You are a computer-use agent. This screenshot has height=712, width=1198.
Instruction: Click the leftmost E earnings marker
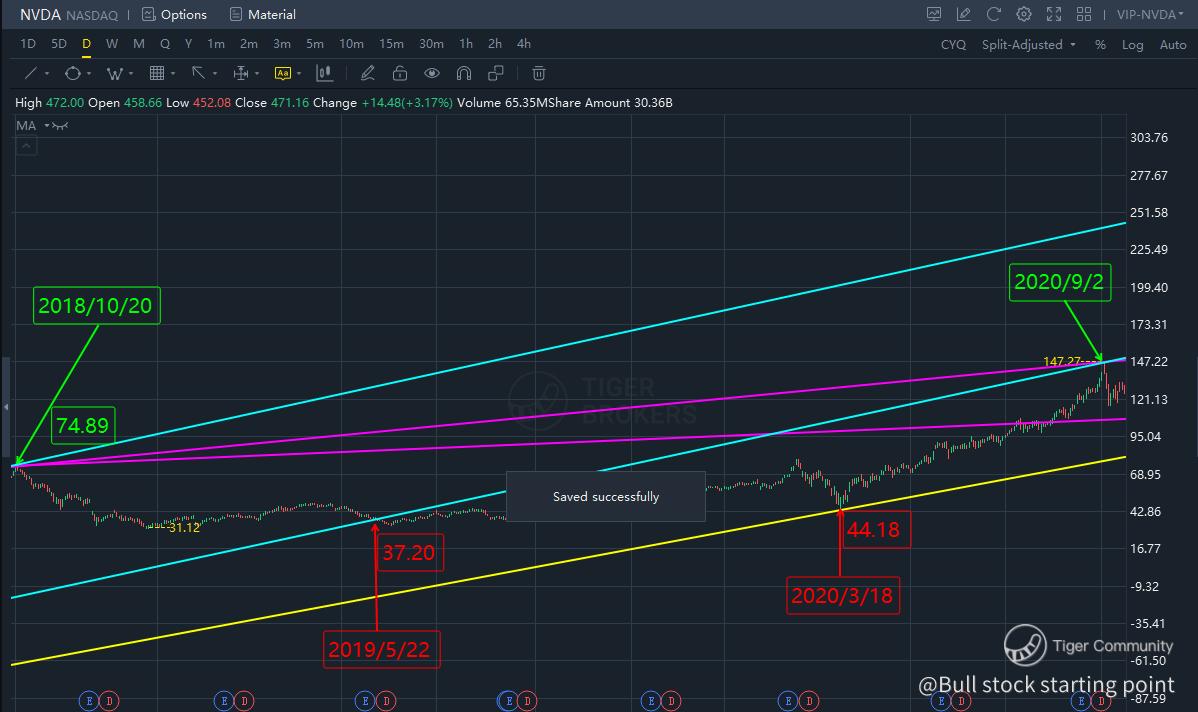point(89,701)
